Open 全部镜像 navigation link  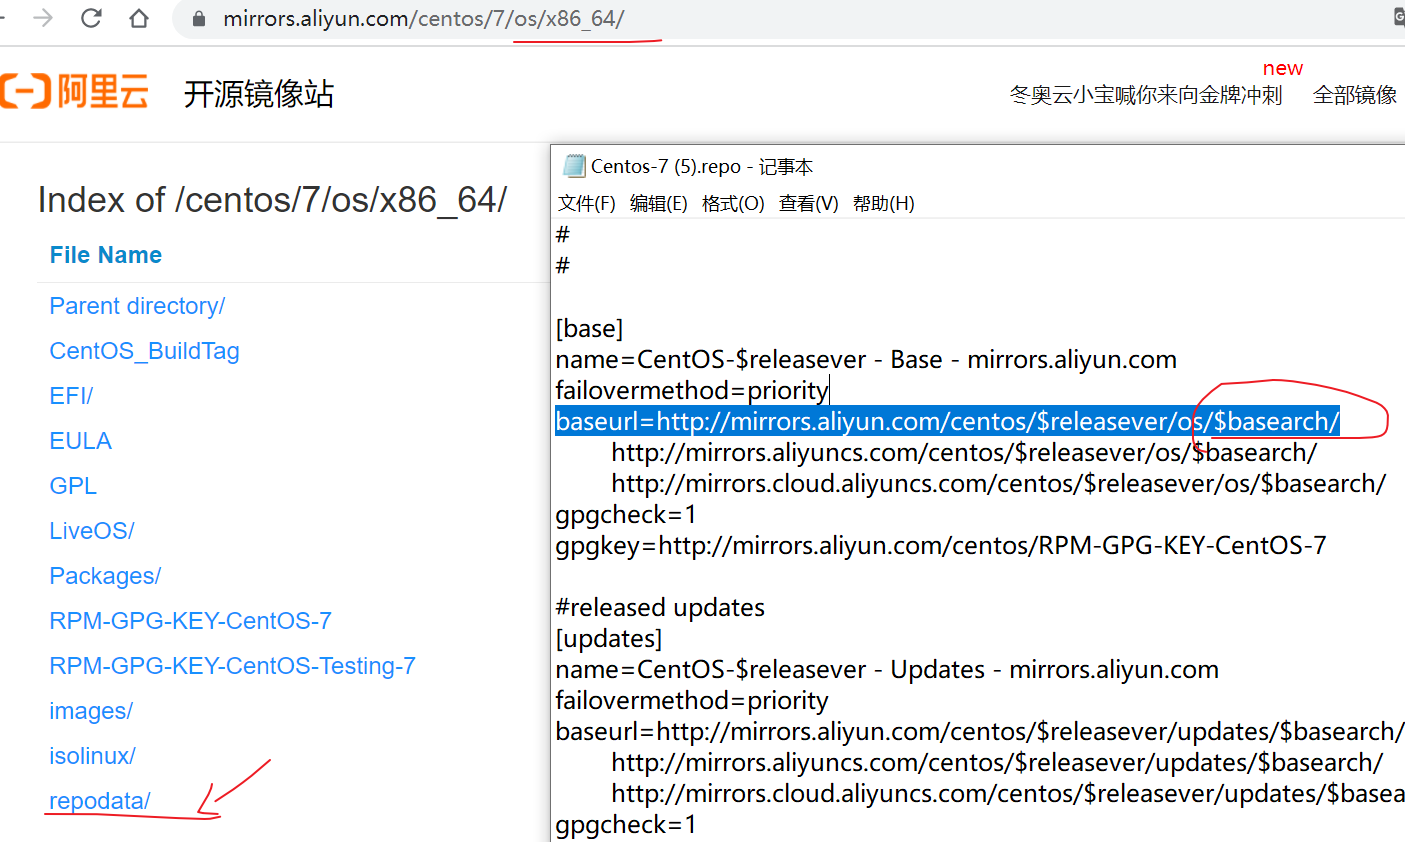click(x=1355, y=95)
